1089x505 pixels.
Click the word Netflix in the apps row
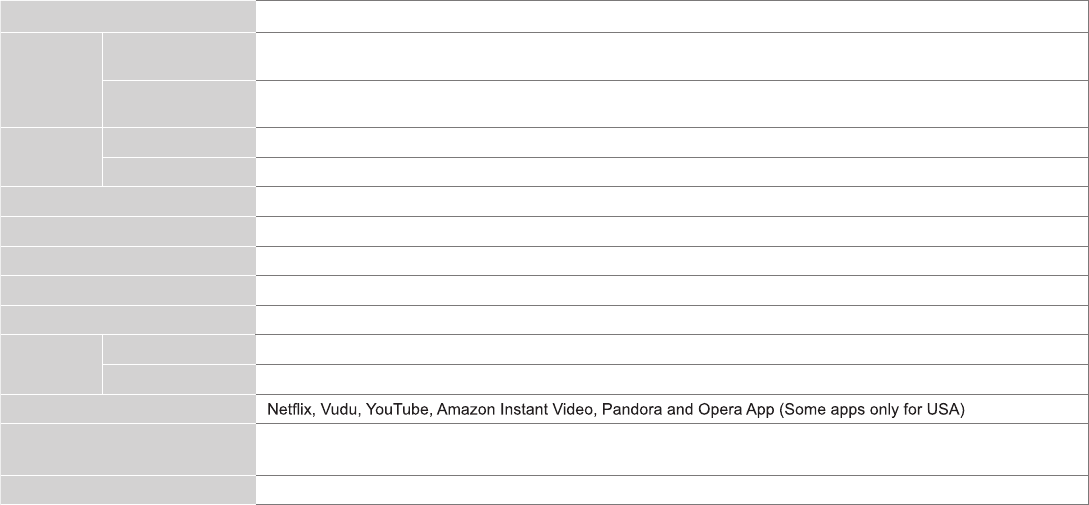click(287, 410)
